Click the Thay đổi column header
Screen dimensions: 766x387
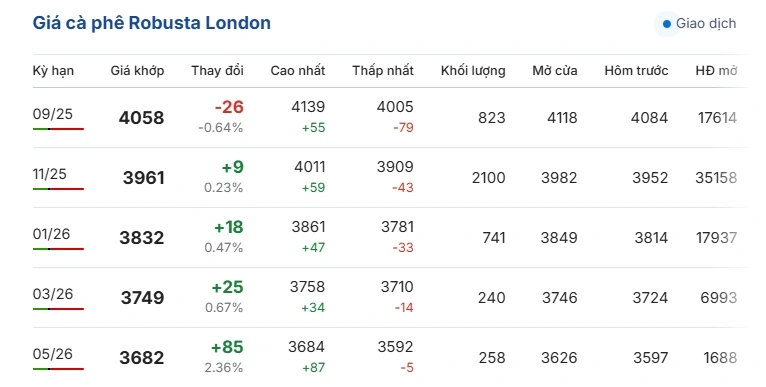[217, 71]
